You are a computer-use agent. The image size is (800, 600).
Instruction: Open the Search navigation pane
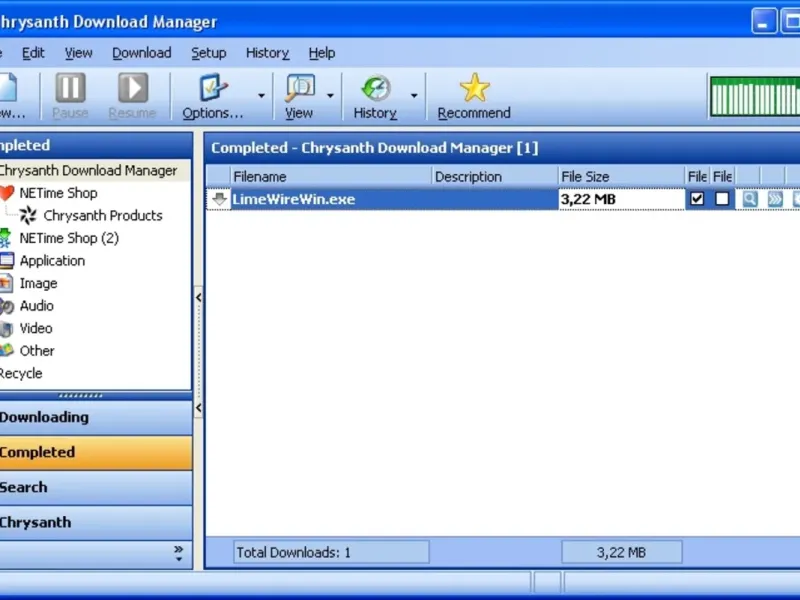coord(96,488)
